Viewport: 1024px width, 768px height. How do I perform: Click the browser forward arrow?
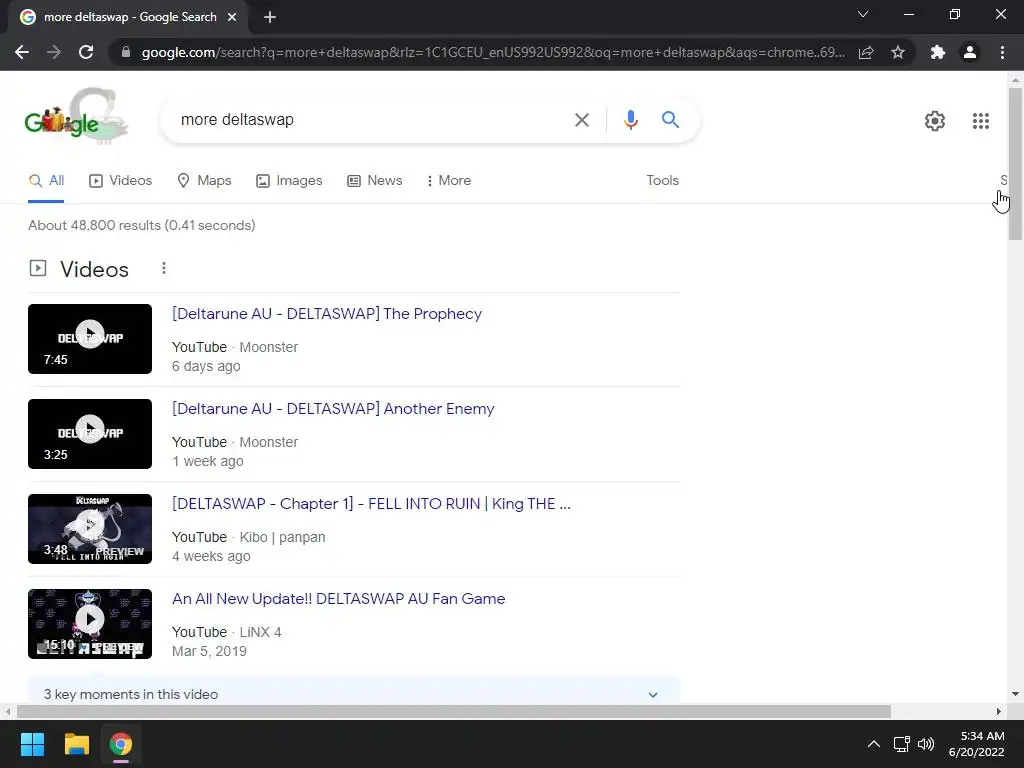(x=54, y=52)
